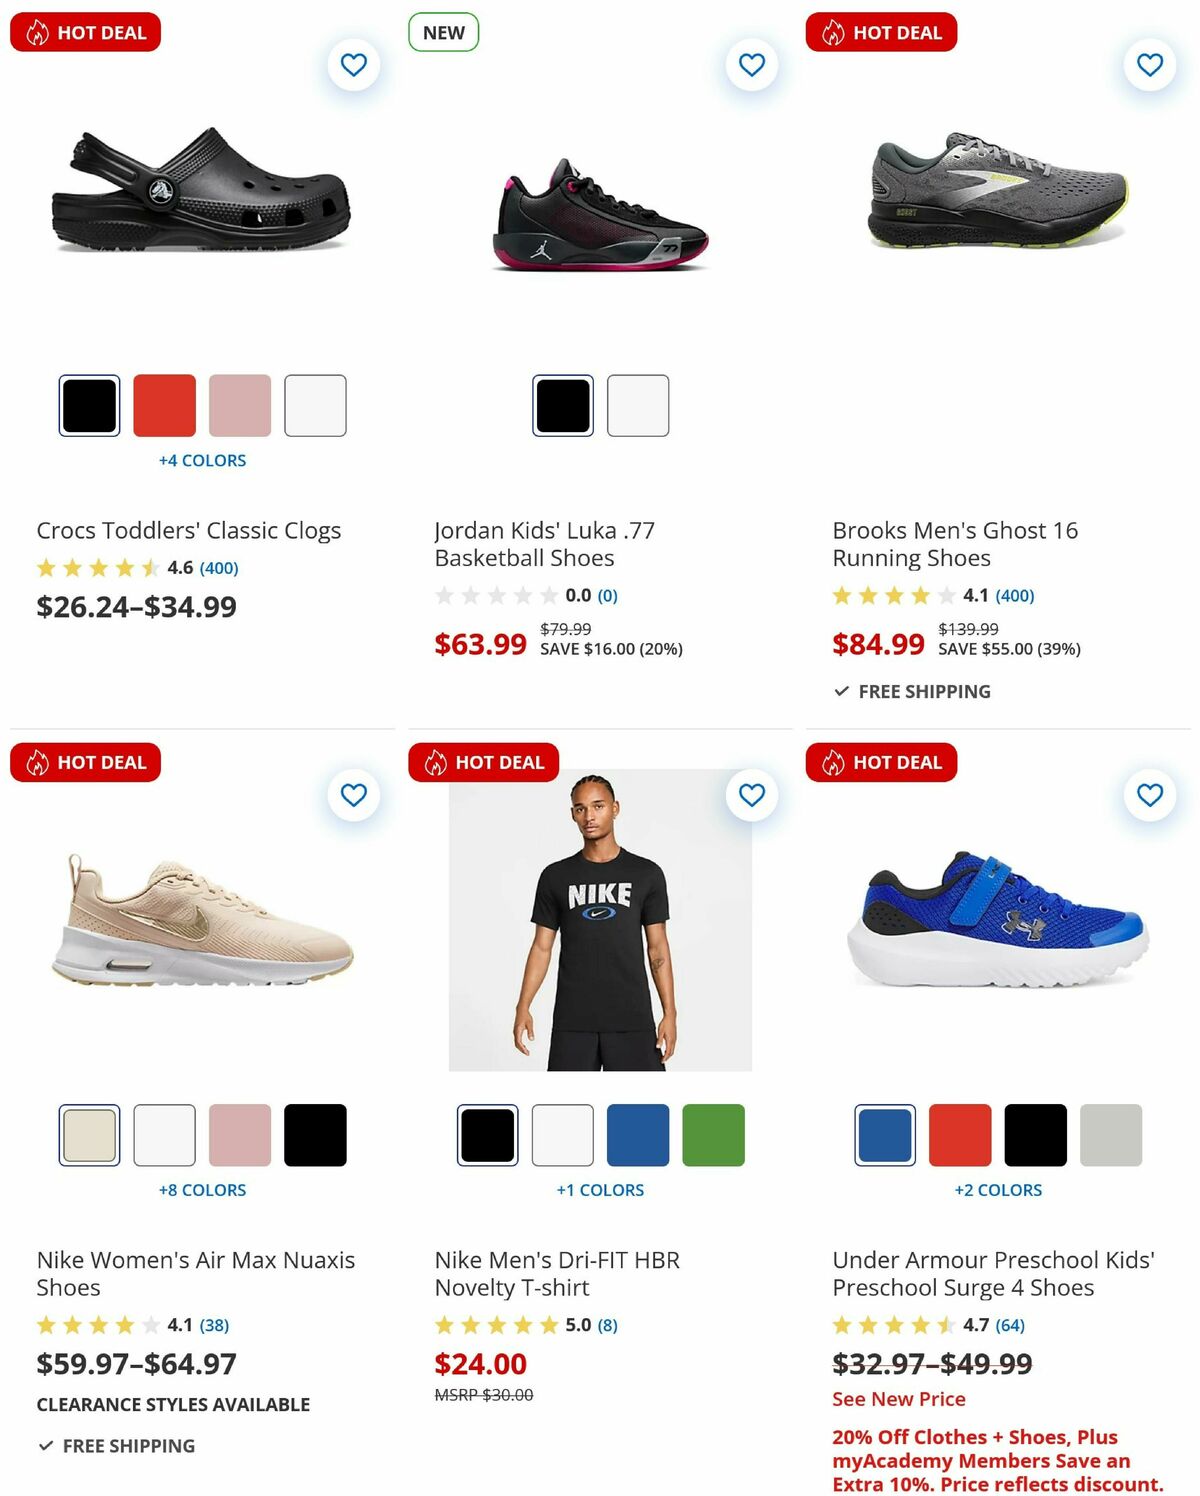Viewport: 1200px width, 1496px height.
Task: Click the star rating on Nike Dri-FIT T-shirt
Action: tap(493, 1324)
